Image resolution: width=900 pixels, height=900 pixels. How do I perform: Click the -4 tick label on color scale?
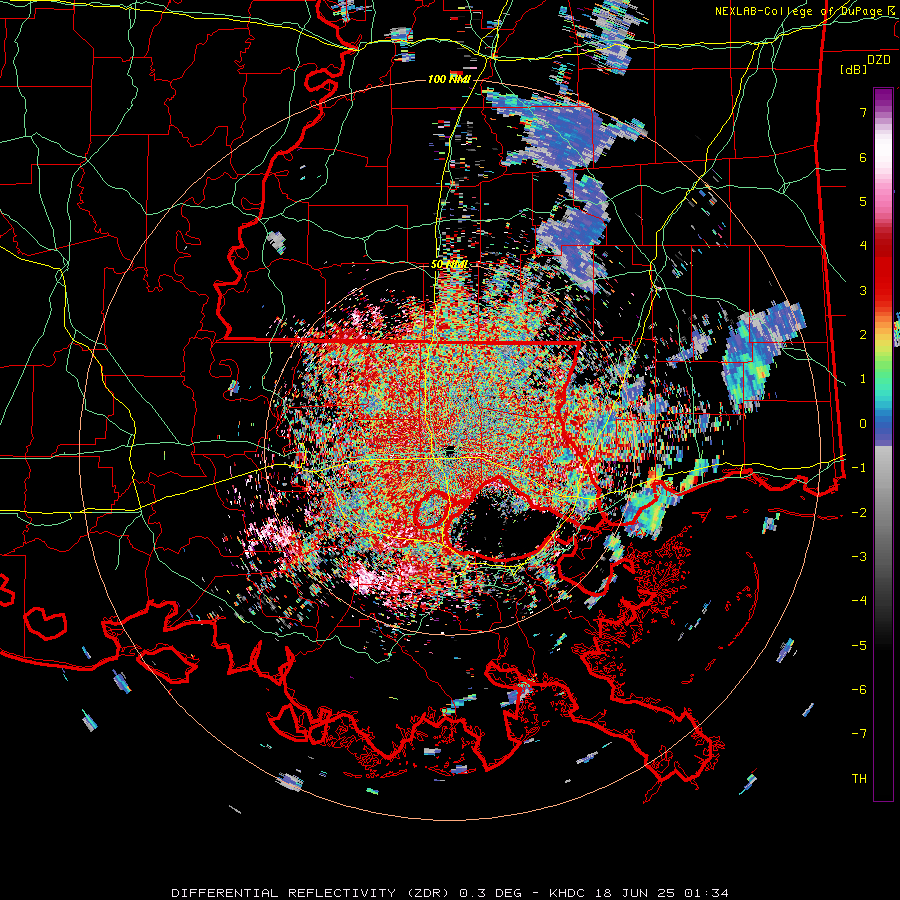[859, 601]
